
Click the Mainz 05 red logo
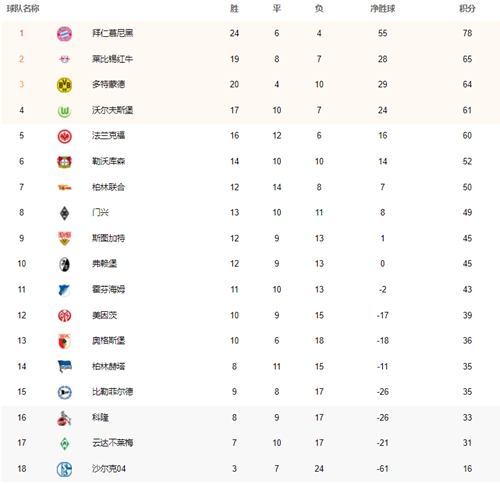click(64, 316)
